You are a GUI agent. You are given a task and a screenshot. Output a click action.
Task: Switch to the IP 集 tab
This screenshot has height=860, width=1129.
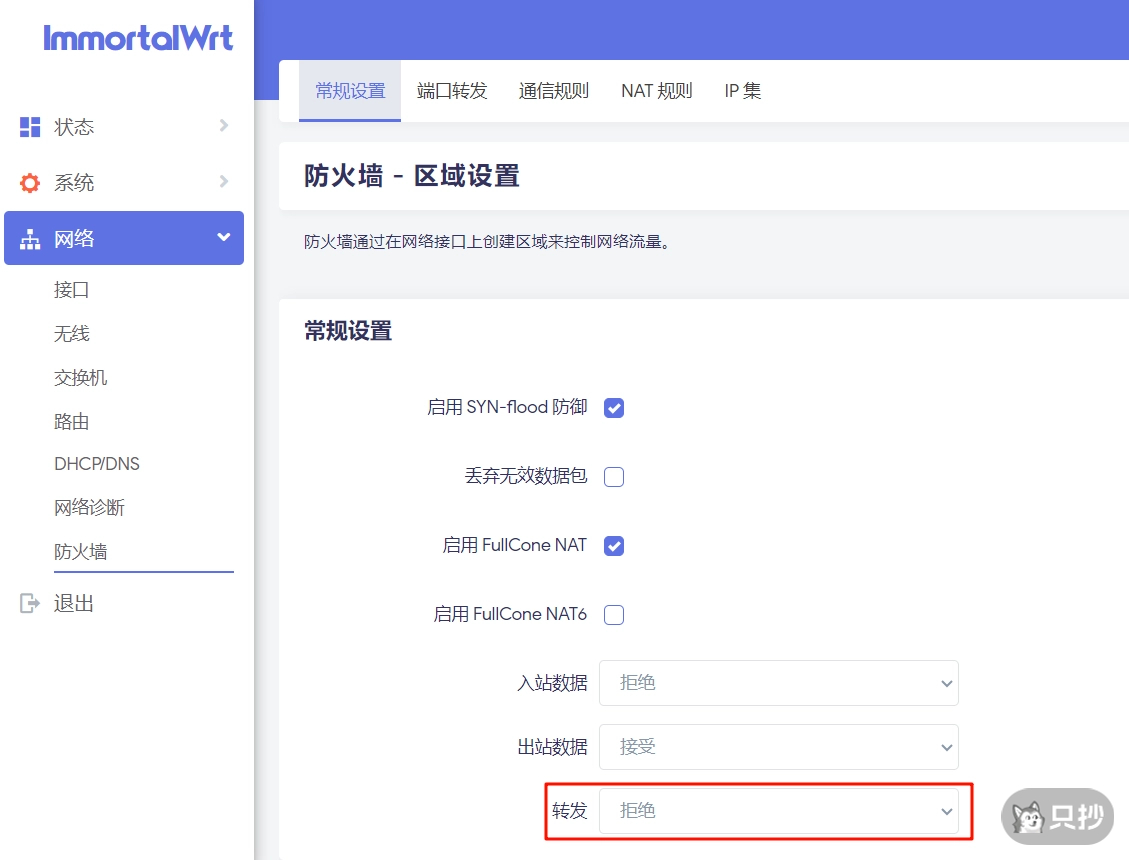point(742,89)
